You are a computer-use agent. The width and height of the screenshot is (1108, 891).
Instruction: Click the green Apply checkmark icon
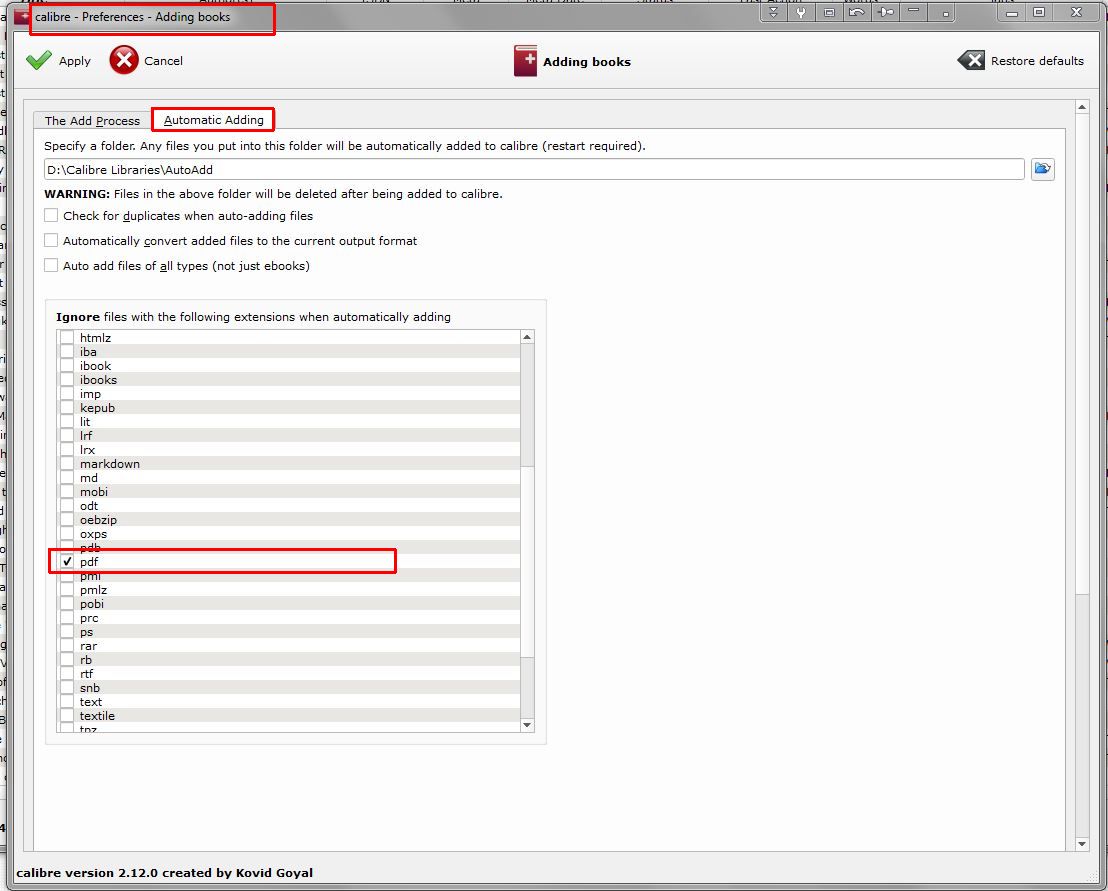click(39, 60)
